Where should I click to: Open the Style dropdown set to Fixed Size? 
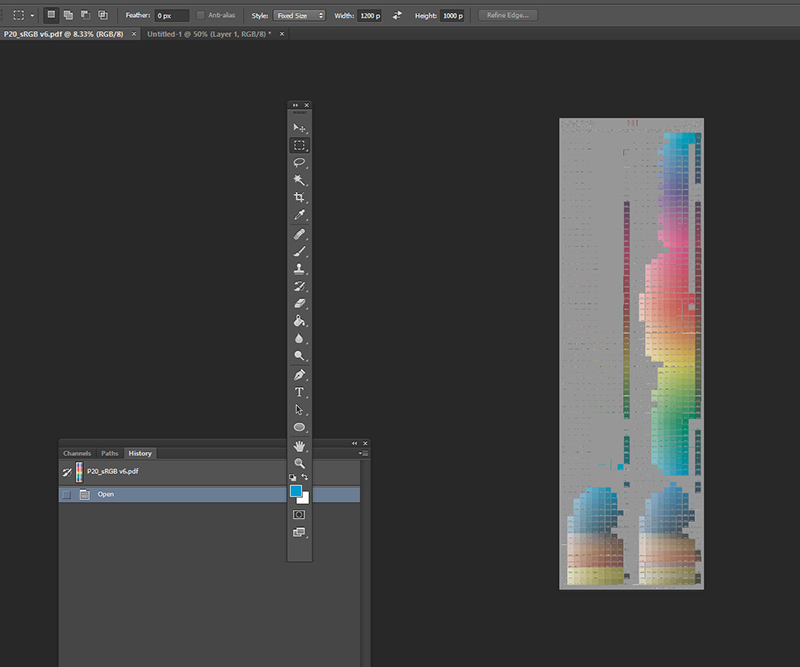point(300,16)
